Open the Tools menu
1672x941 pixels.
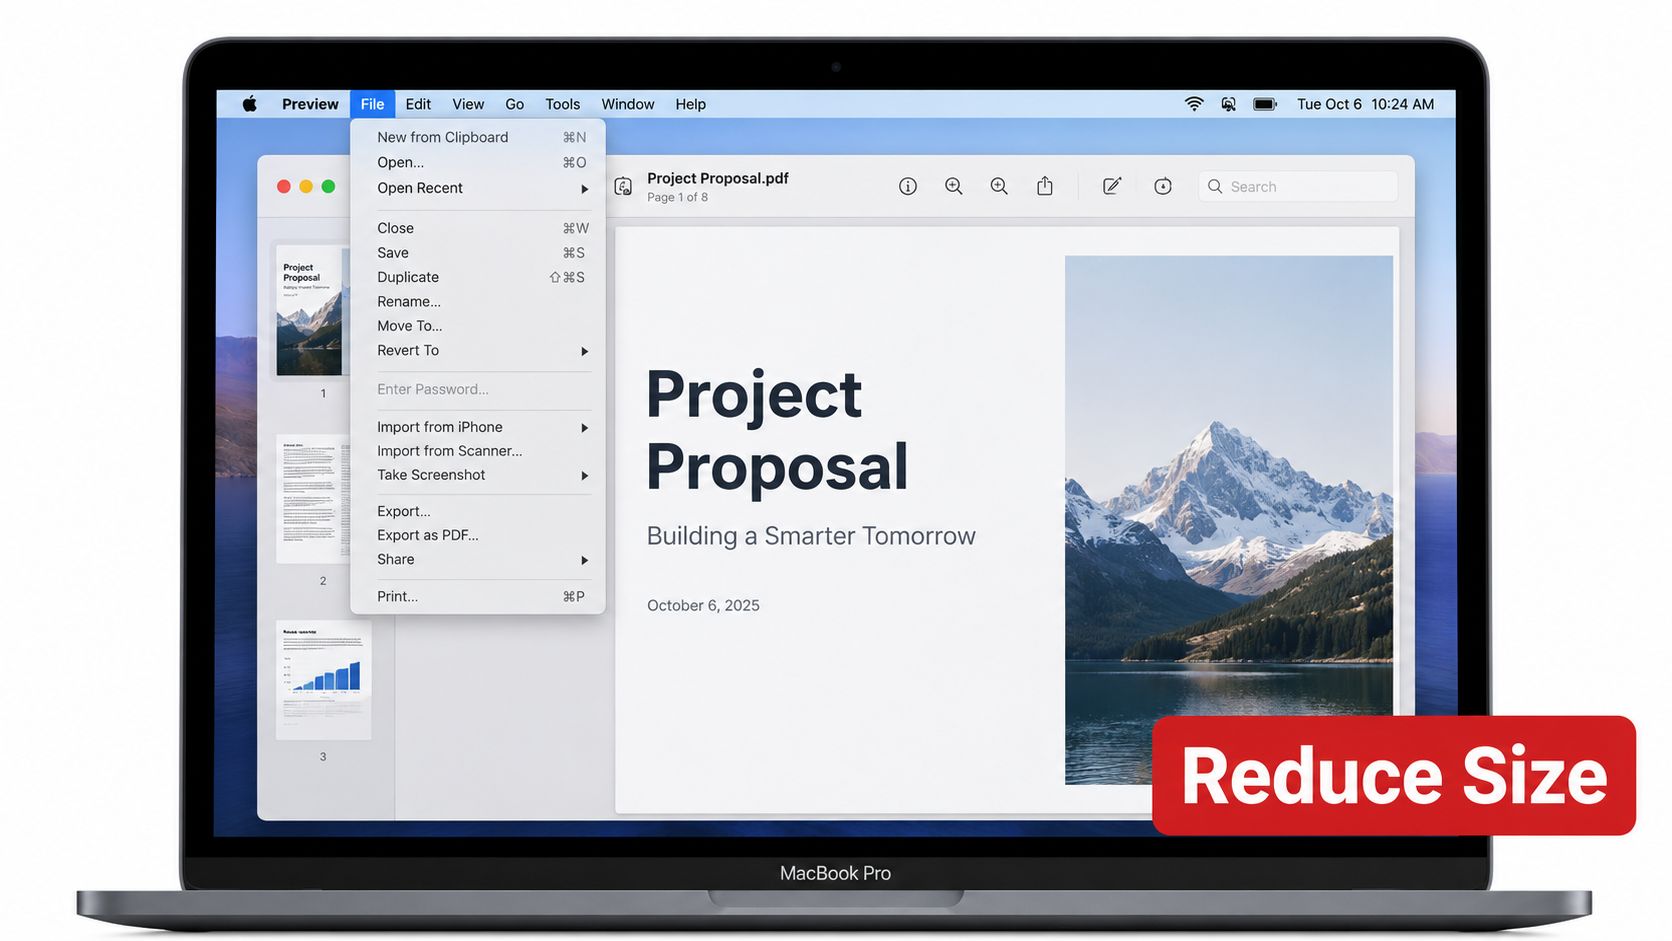563,104
